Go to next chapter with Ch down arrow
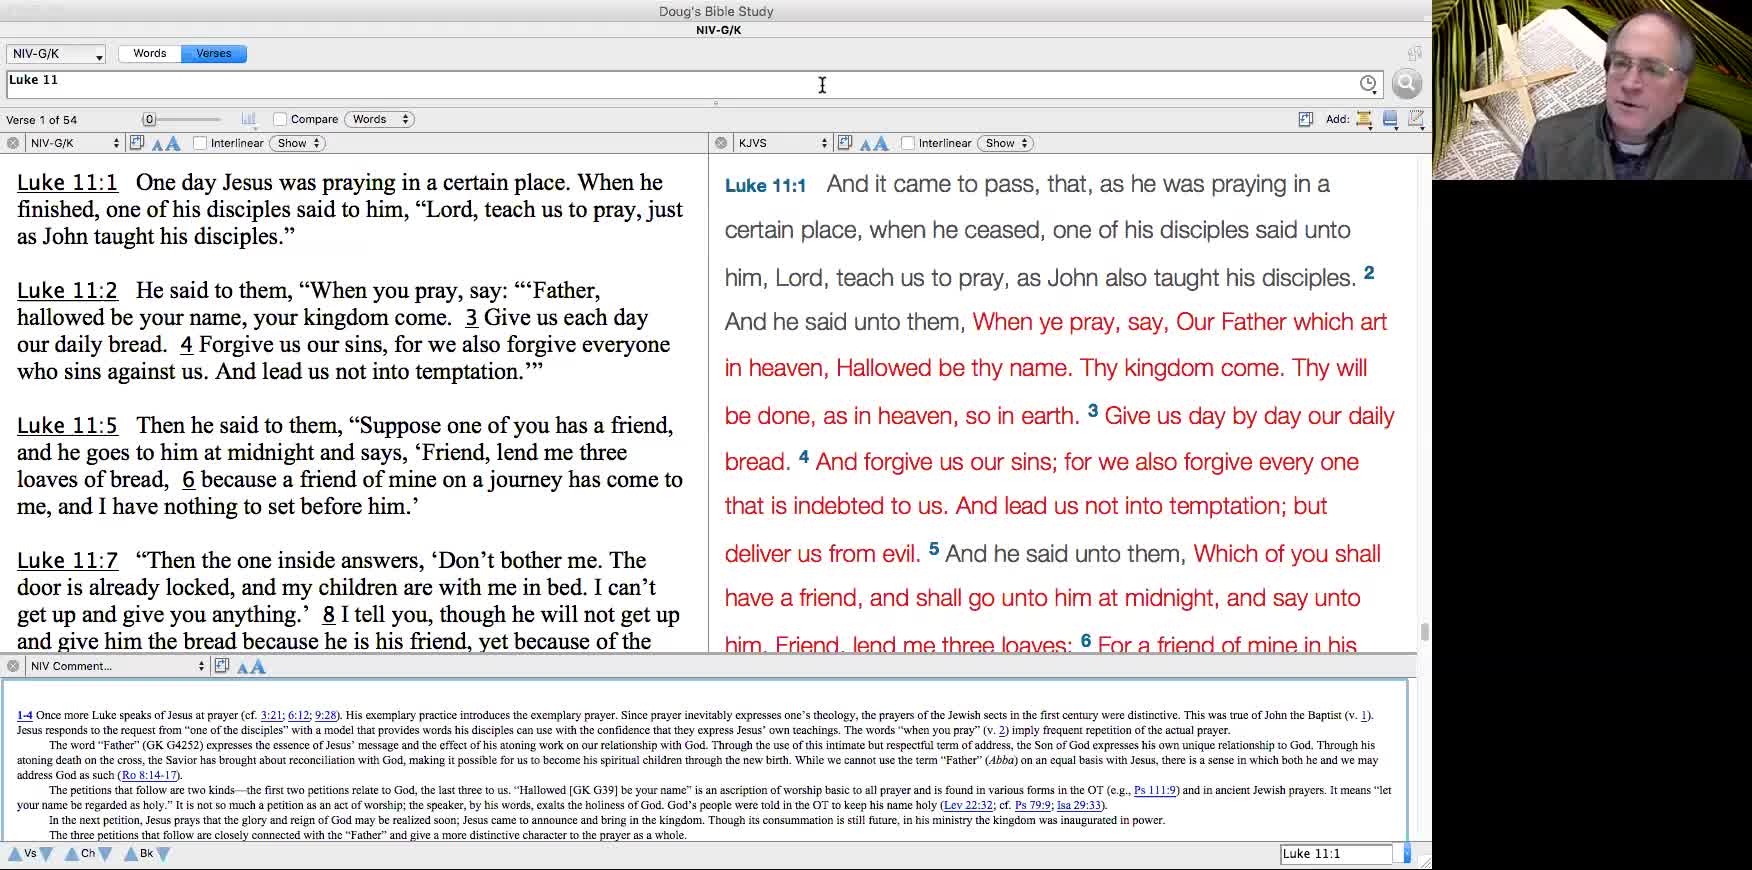 tap(105, 854)
